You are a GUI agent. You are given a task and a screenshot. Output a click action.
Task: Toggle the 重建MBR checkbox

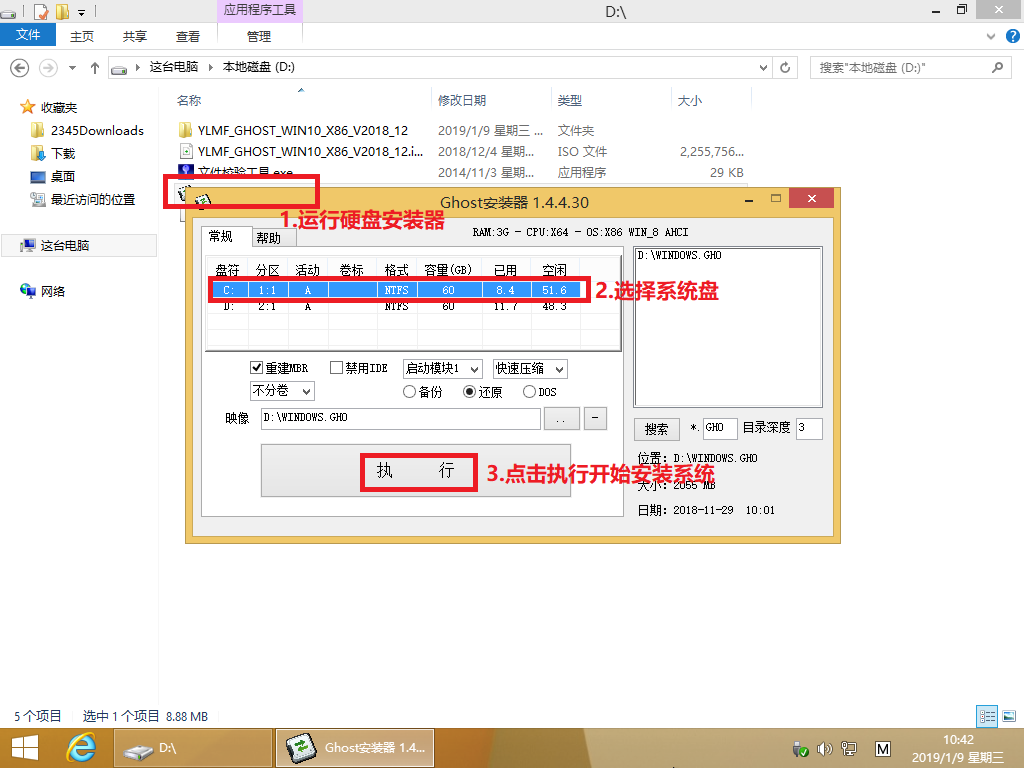(x=257, y=368)
